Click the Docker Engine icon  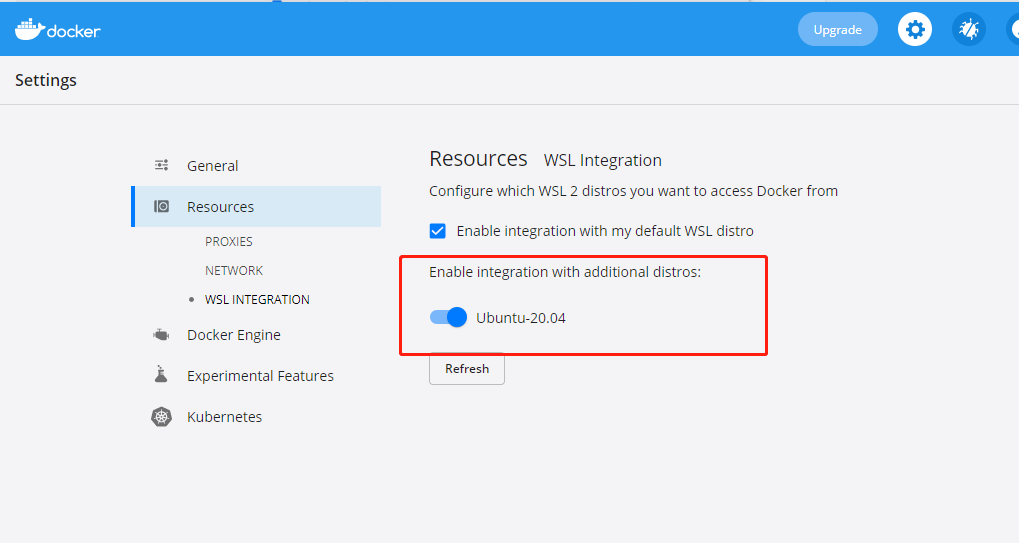(x=161, y=335)
